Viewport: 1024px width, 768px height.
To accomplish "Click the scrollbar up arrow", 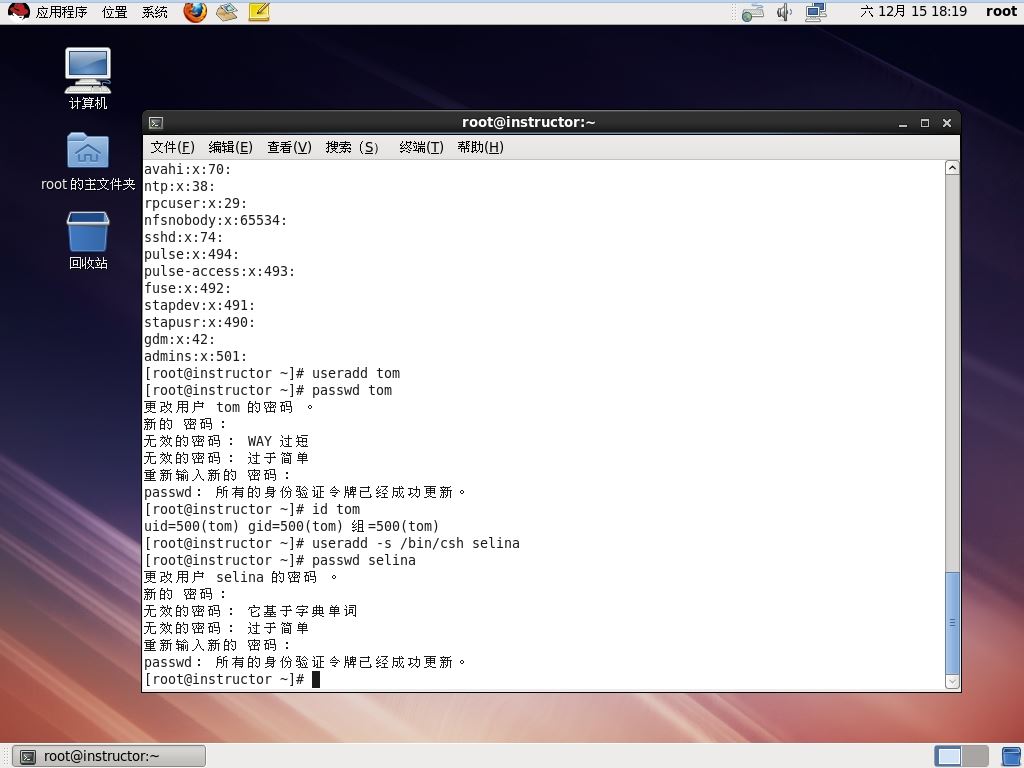I will click(x=952, y=168).
